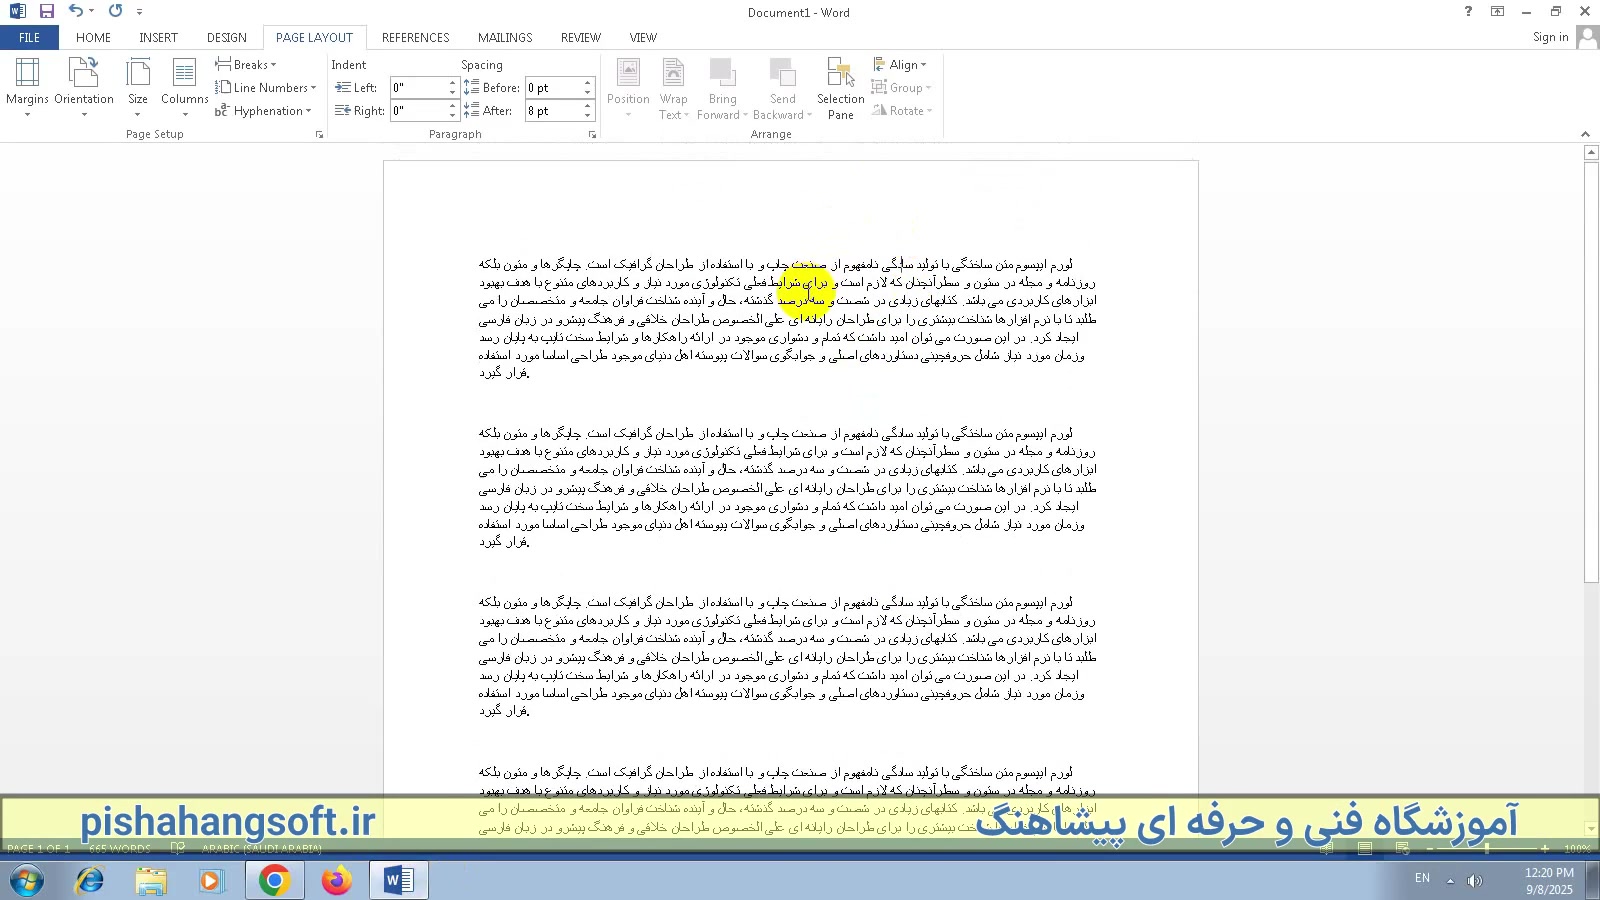Screen dimensions: 1600x900
Task: Click the EN language indicator
Action: coord(1422,878)
